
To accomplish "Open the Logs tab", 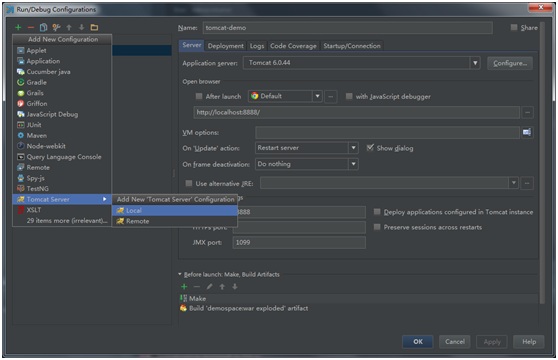I will click(x=257, y=46).
